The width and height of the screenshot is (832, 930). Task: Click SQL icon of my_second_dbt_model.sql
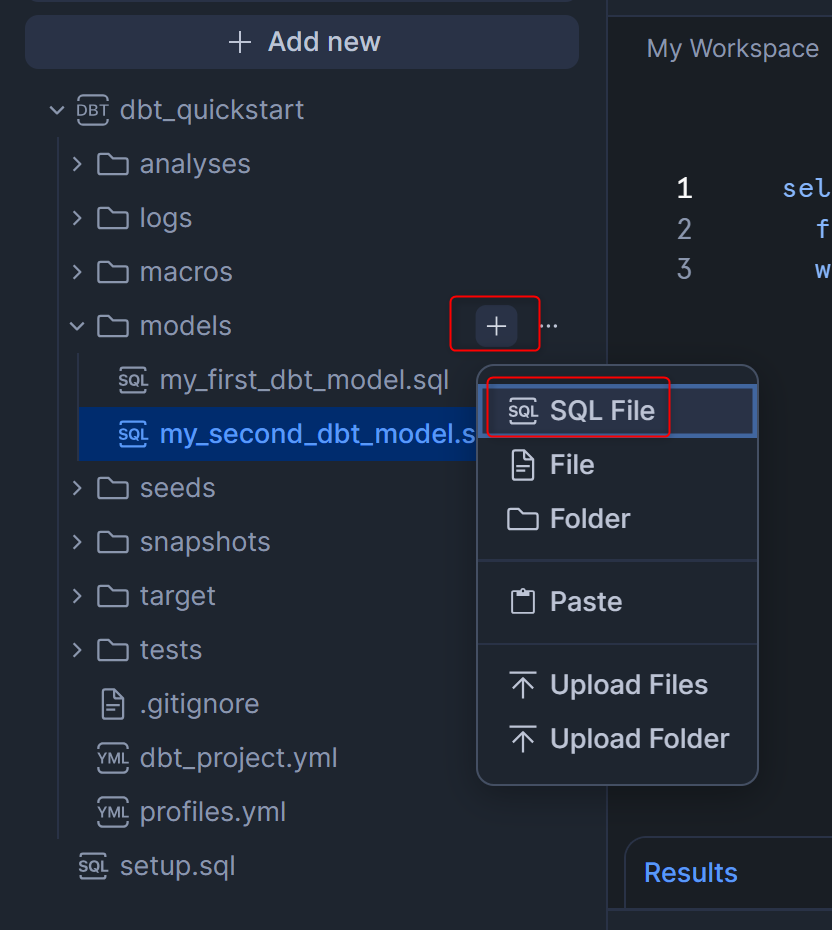133,434
